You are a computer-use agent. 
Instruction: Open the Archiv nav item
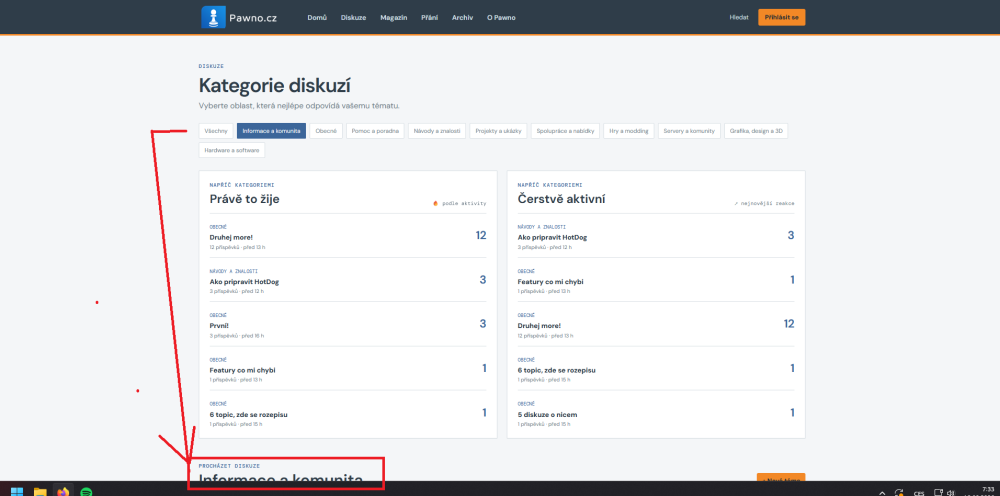pyautogui.click(x=462, y=18)
